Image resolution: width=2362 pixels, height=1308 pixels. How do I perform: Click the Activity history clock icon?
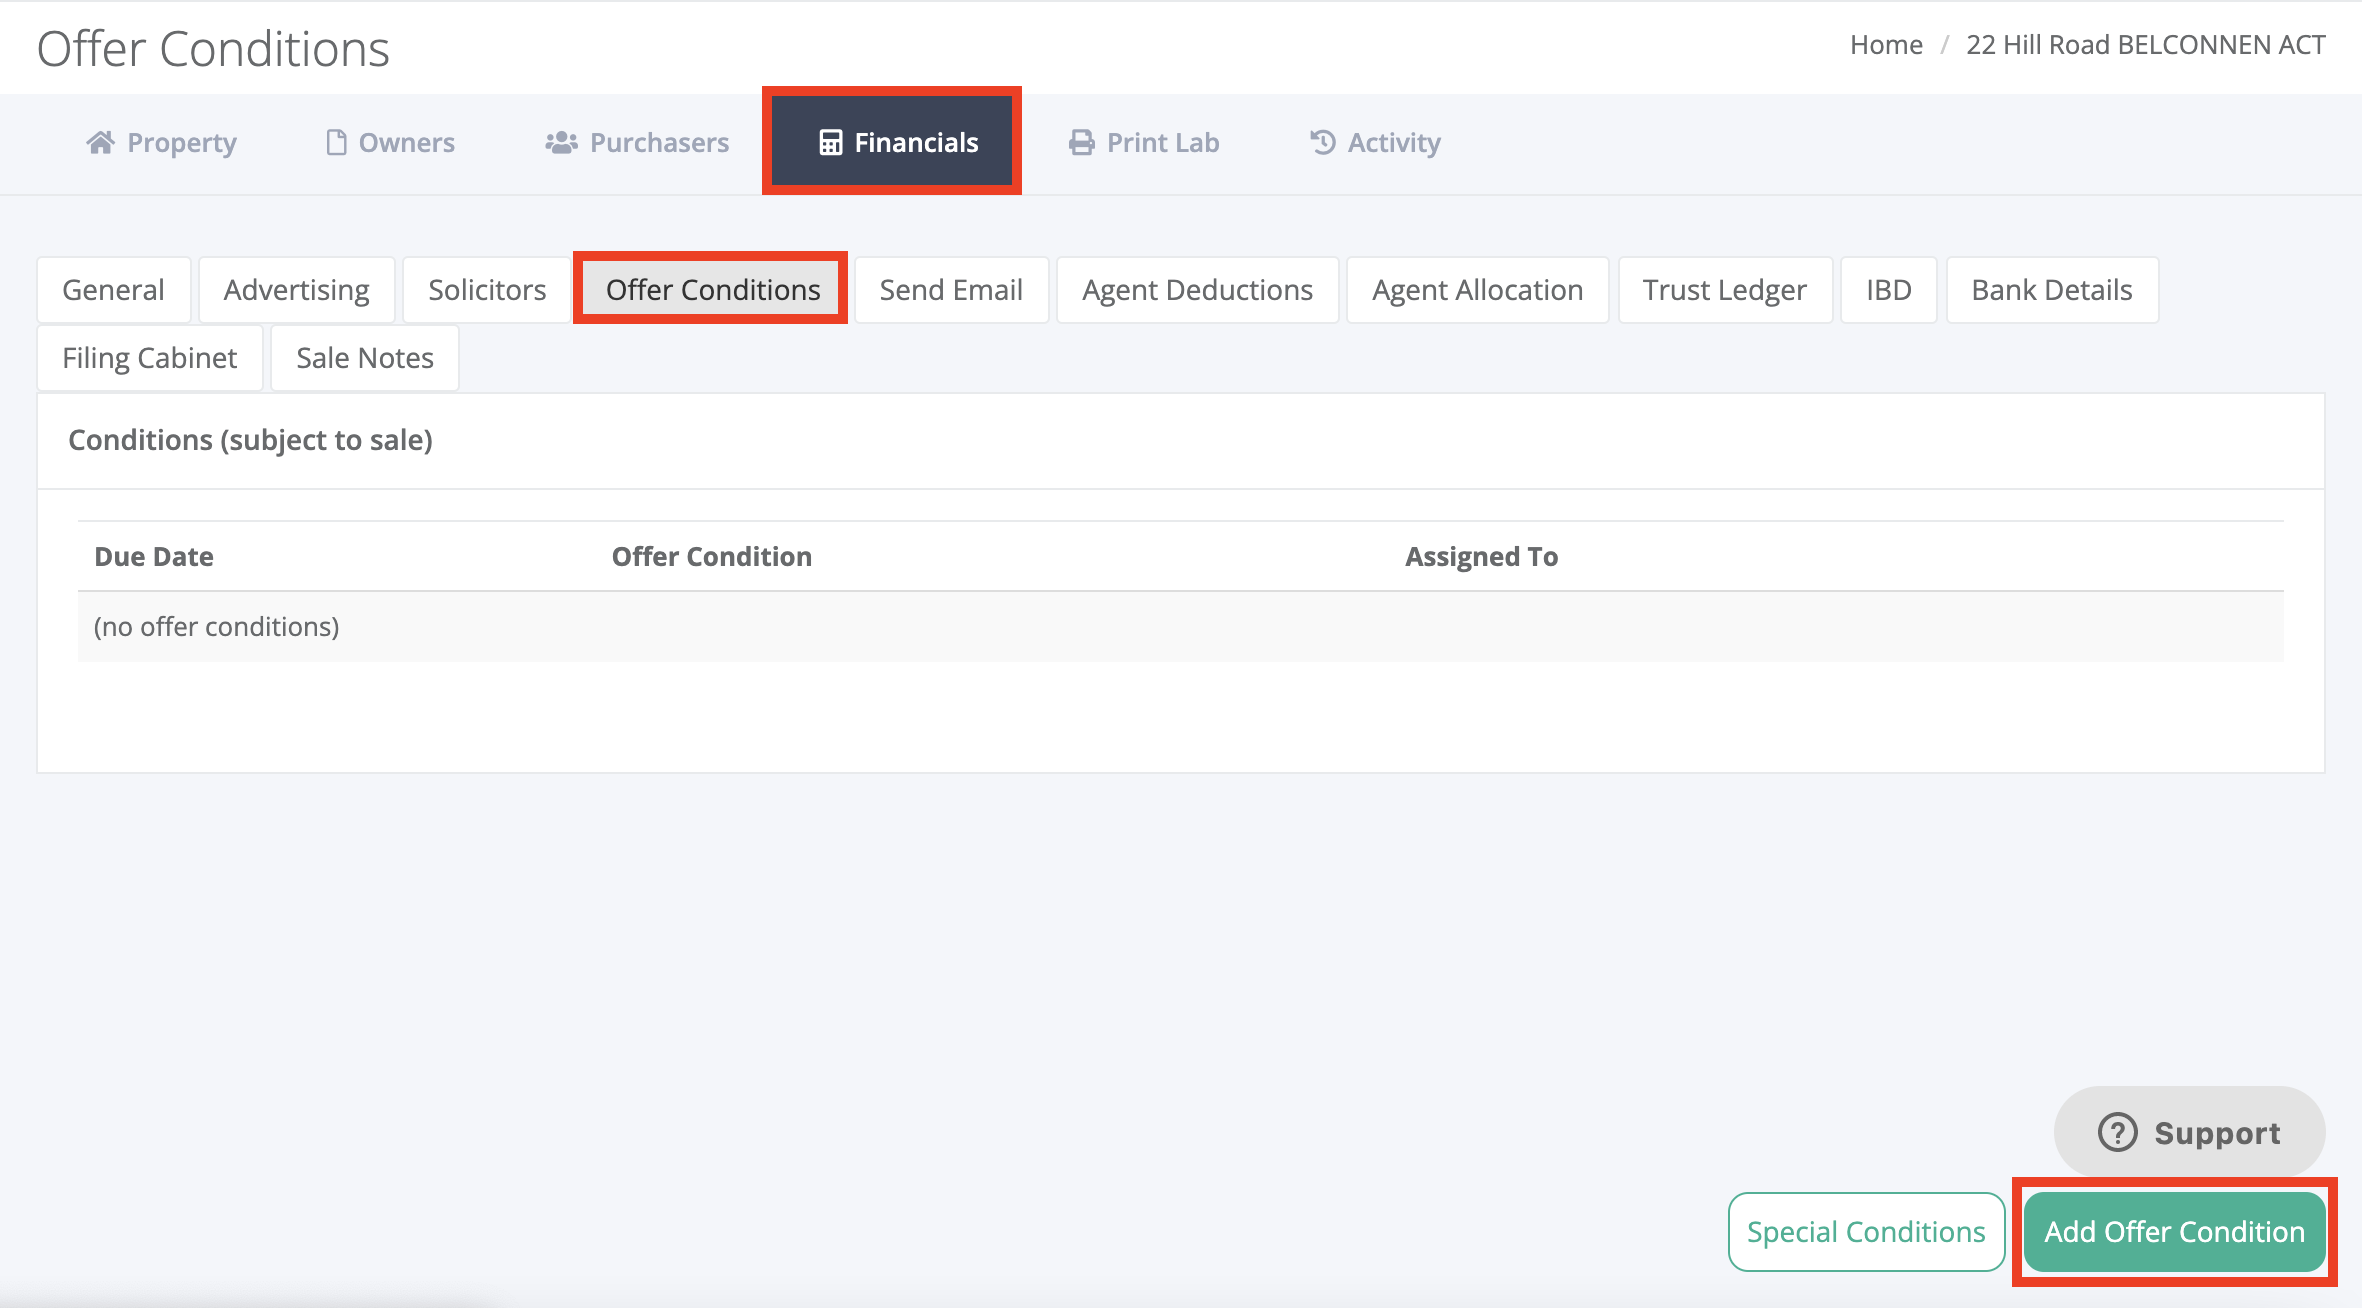point(1323,143)
